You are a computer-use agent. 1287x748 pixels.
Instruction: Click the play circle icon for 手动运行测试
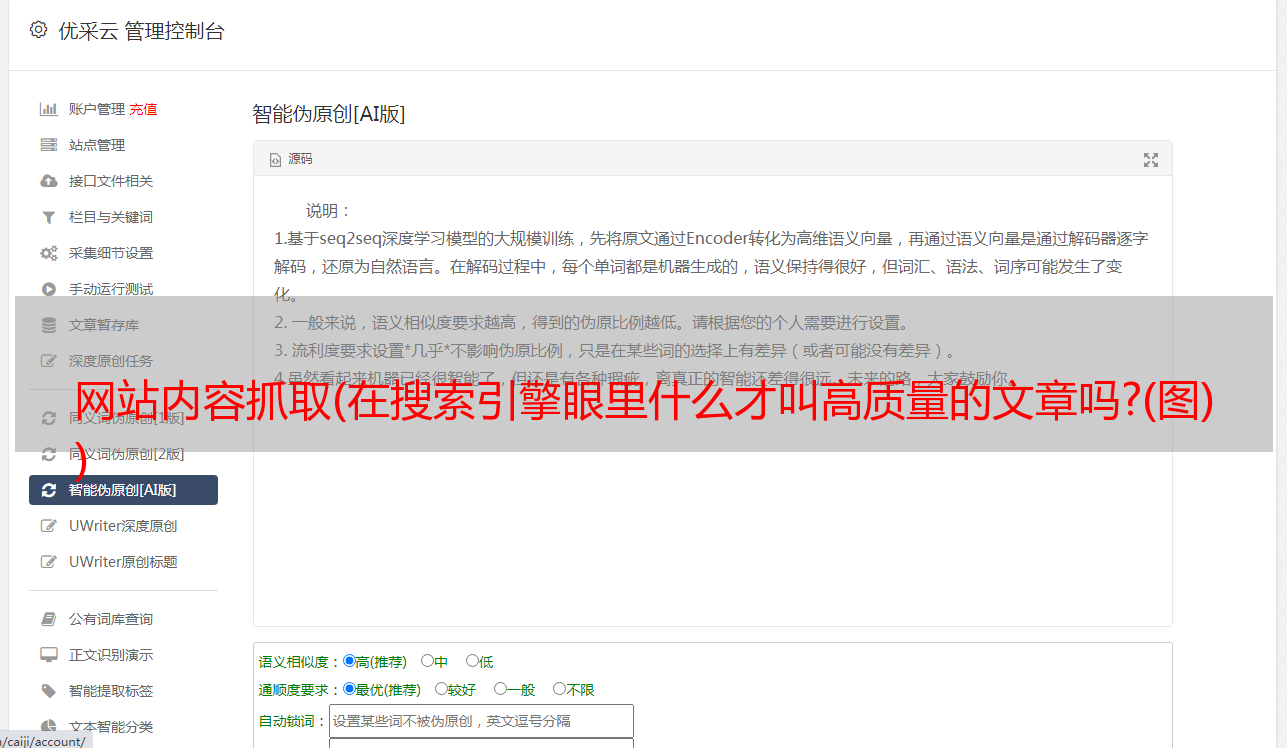48,289
